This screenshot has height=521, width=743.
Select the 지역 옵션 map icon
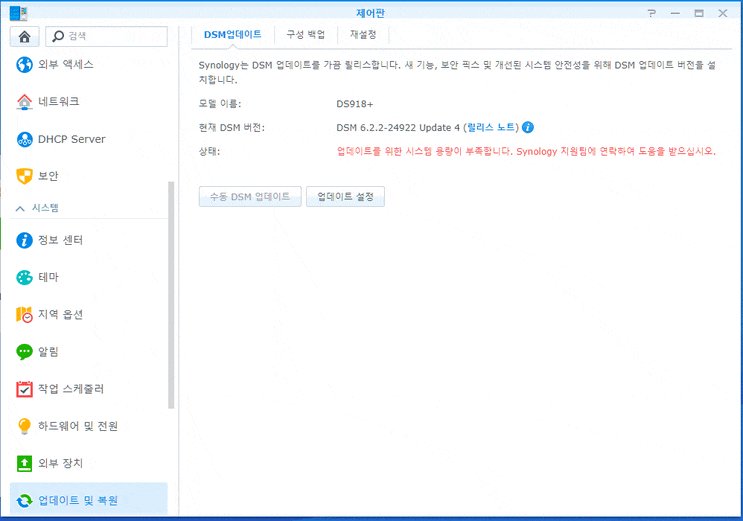pyautogui.click(x=24, y=314)
